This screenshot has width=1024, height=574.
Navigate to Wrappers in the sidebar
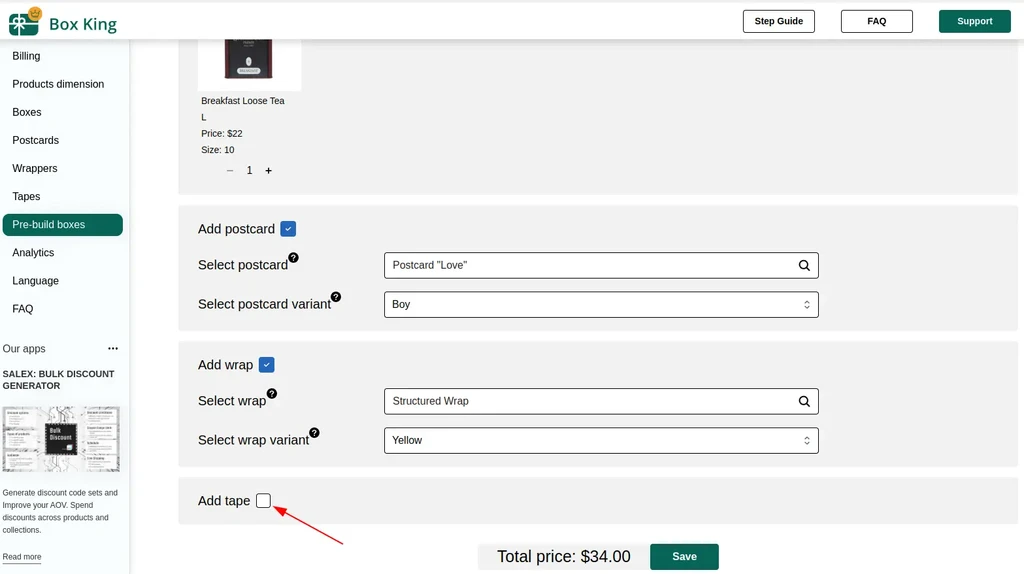(35, 168)
